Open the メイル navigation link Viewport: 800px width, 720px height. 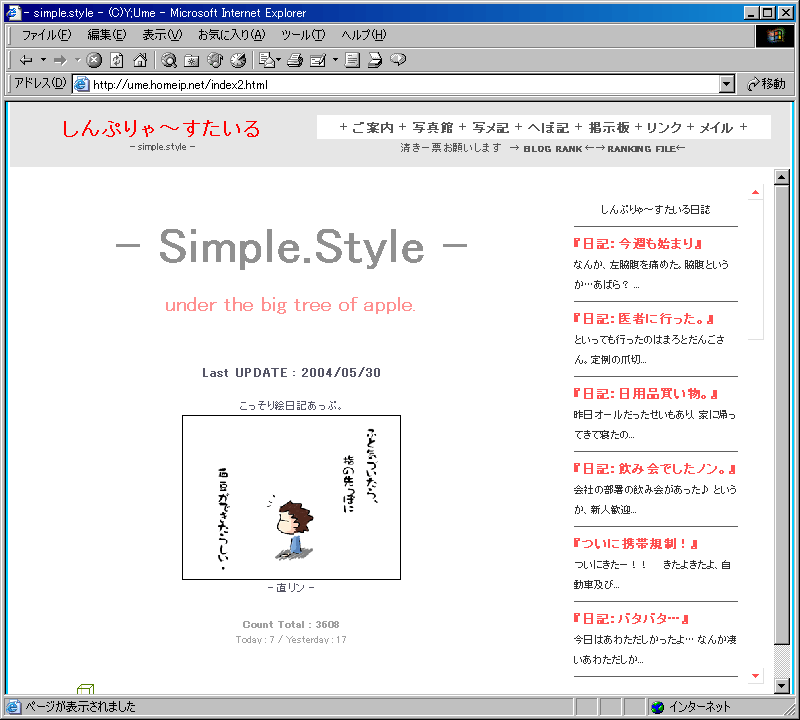(716, 128)
